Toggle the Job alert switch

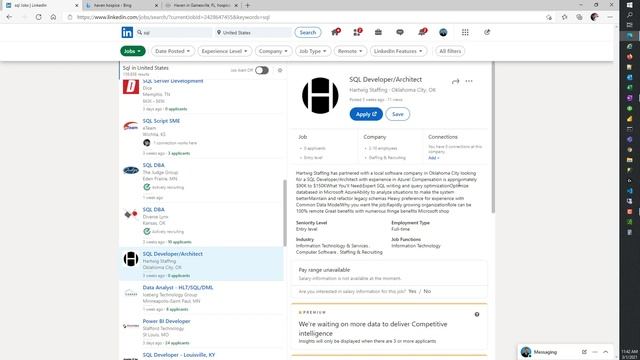point(262,70)
